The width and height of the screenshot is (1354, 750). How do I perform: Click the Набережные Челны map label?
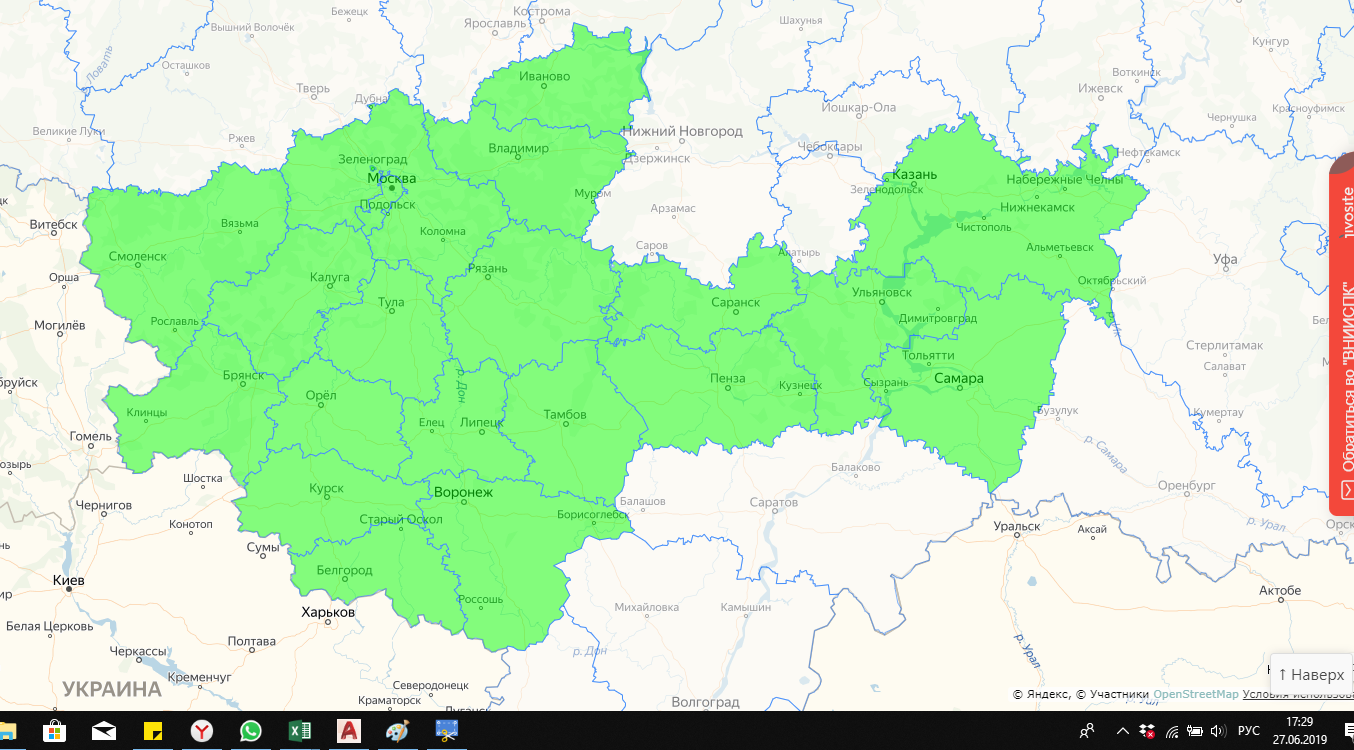[x=1063, y=180]
